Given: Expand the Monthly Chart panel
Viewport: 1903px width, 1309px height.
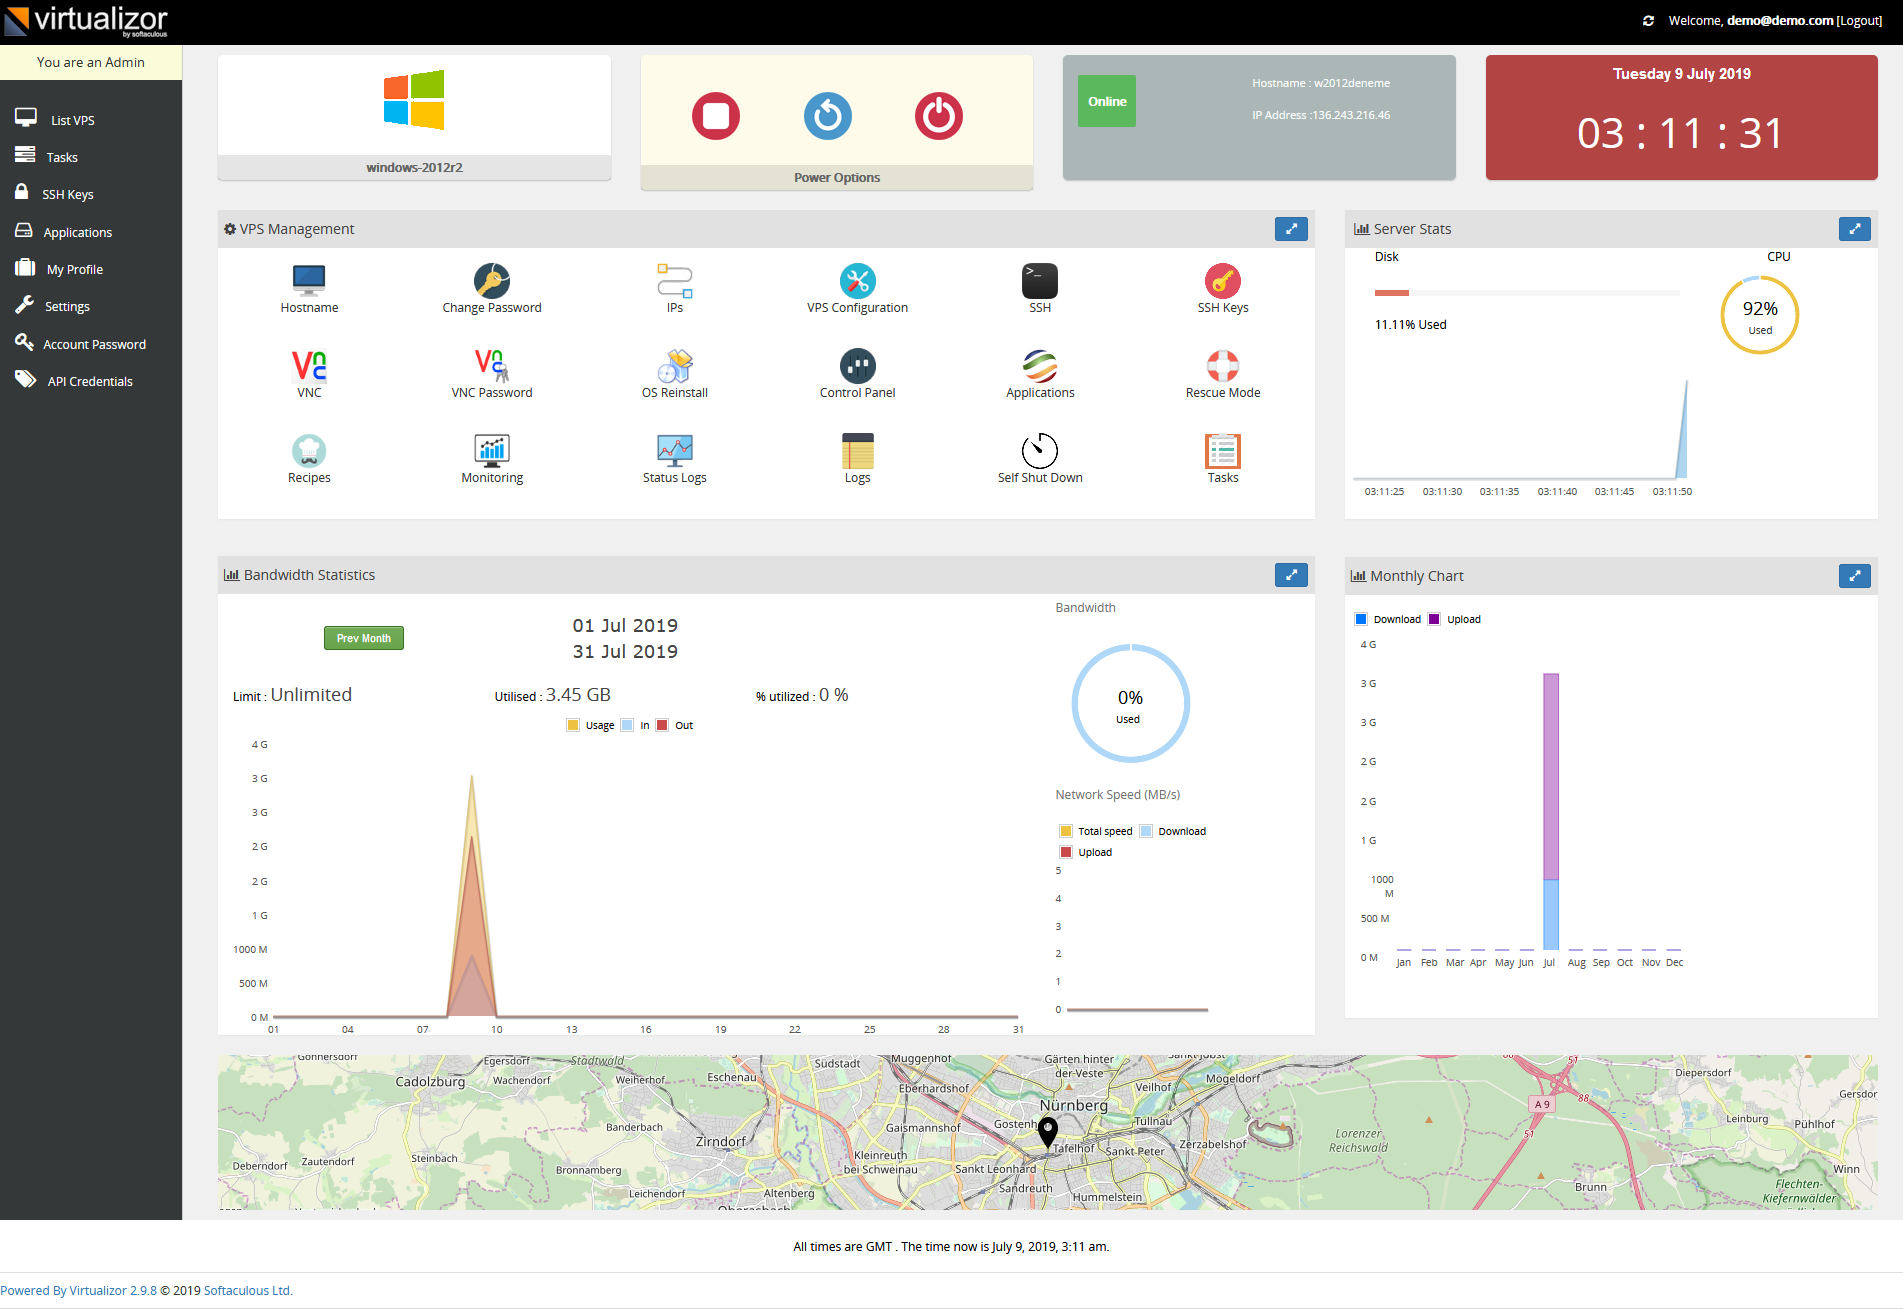Looking at the screenshot, I should pyautogui.click(x=1855, y=576).
